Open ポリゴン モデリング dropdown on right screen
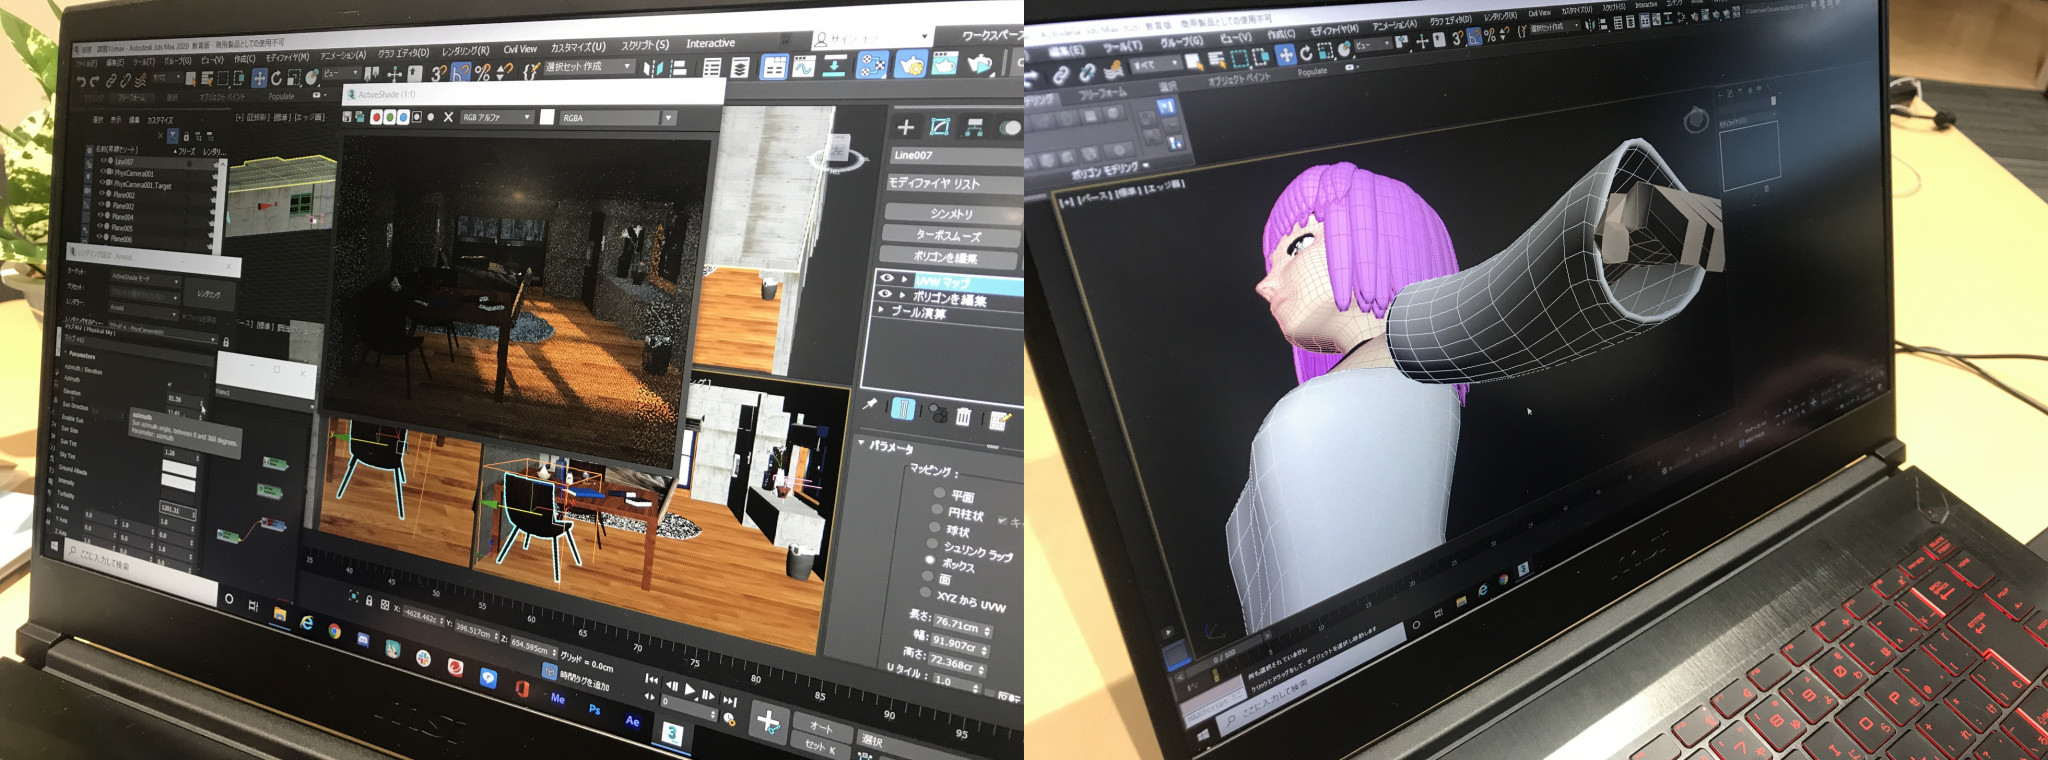Image resolution: width=2048 pixels, height=760 pixels. (1110, 172)
